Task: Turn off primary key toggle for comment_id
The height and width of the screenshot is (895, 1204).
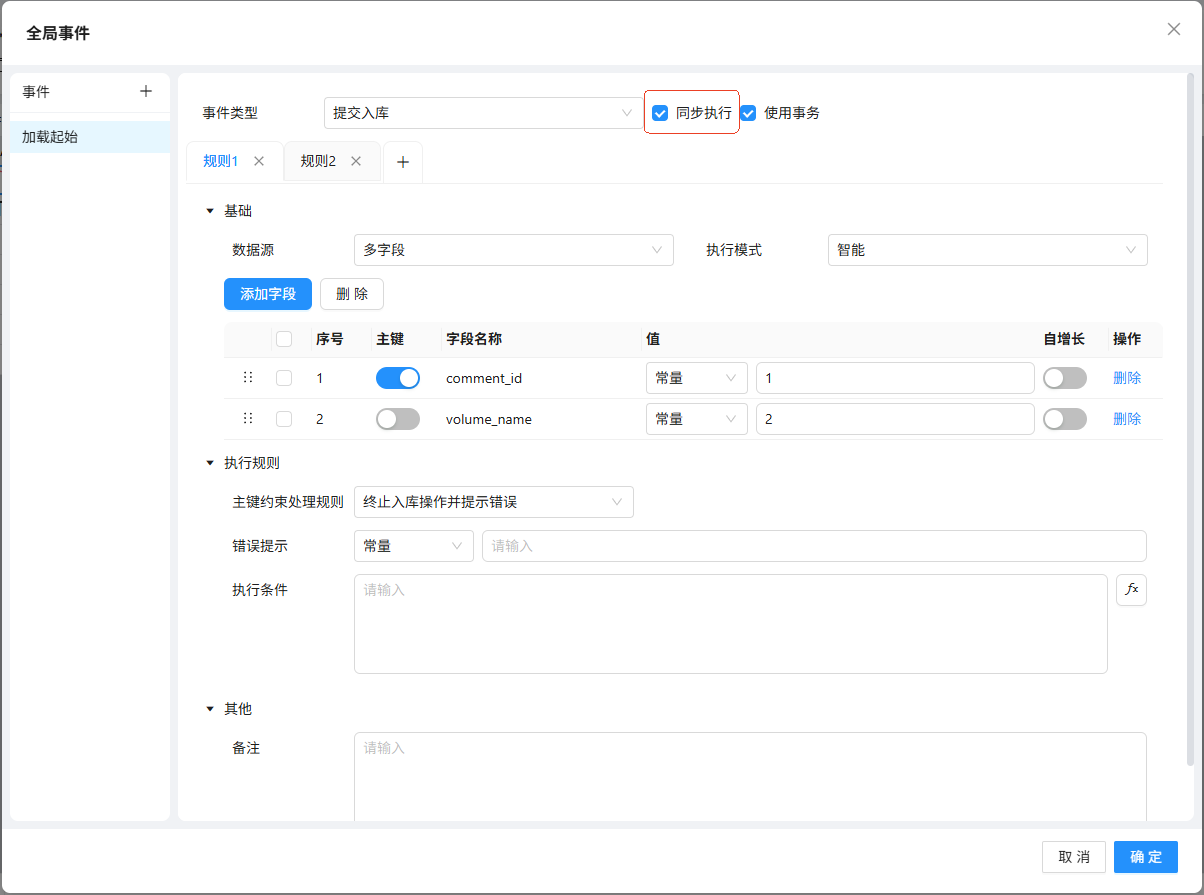Action: pos(397,378)
